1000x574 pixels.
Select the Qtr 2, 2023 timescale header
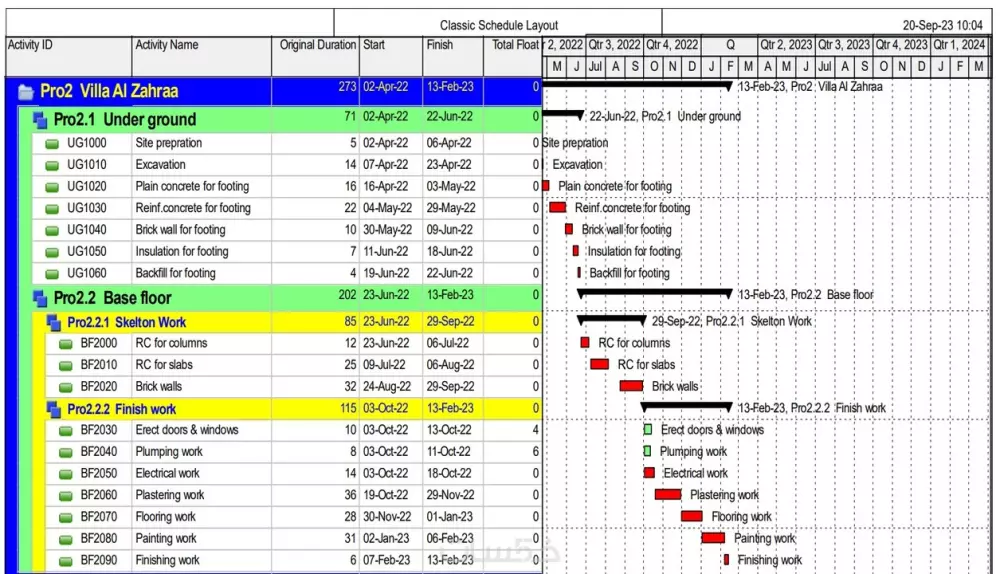786,45
